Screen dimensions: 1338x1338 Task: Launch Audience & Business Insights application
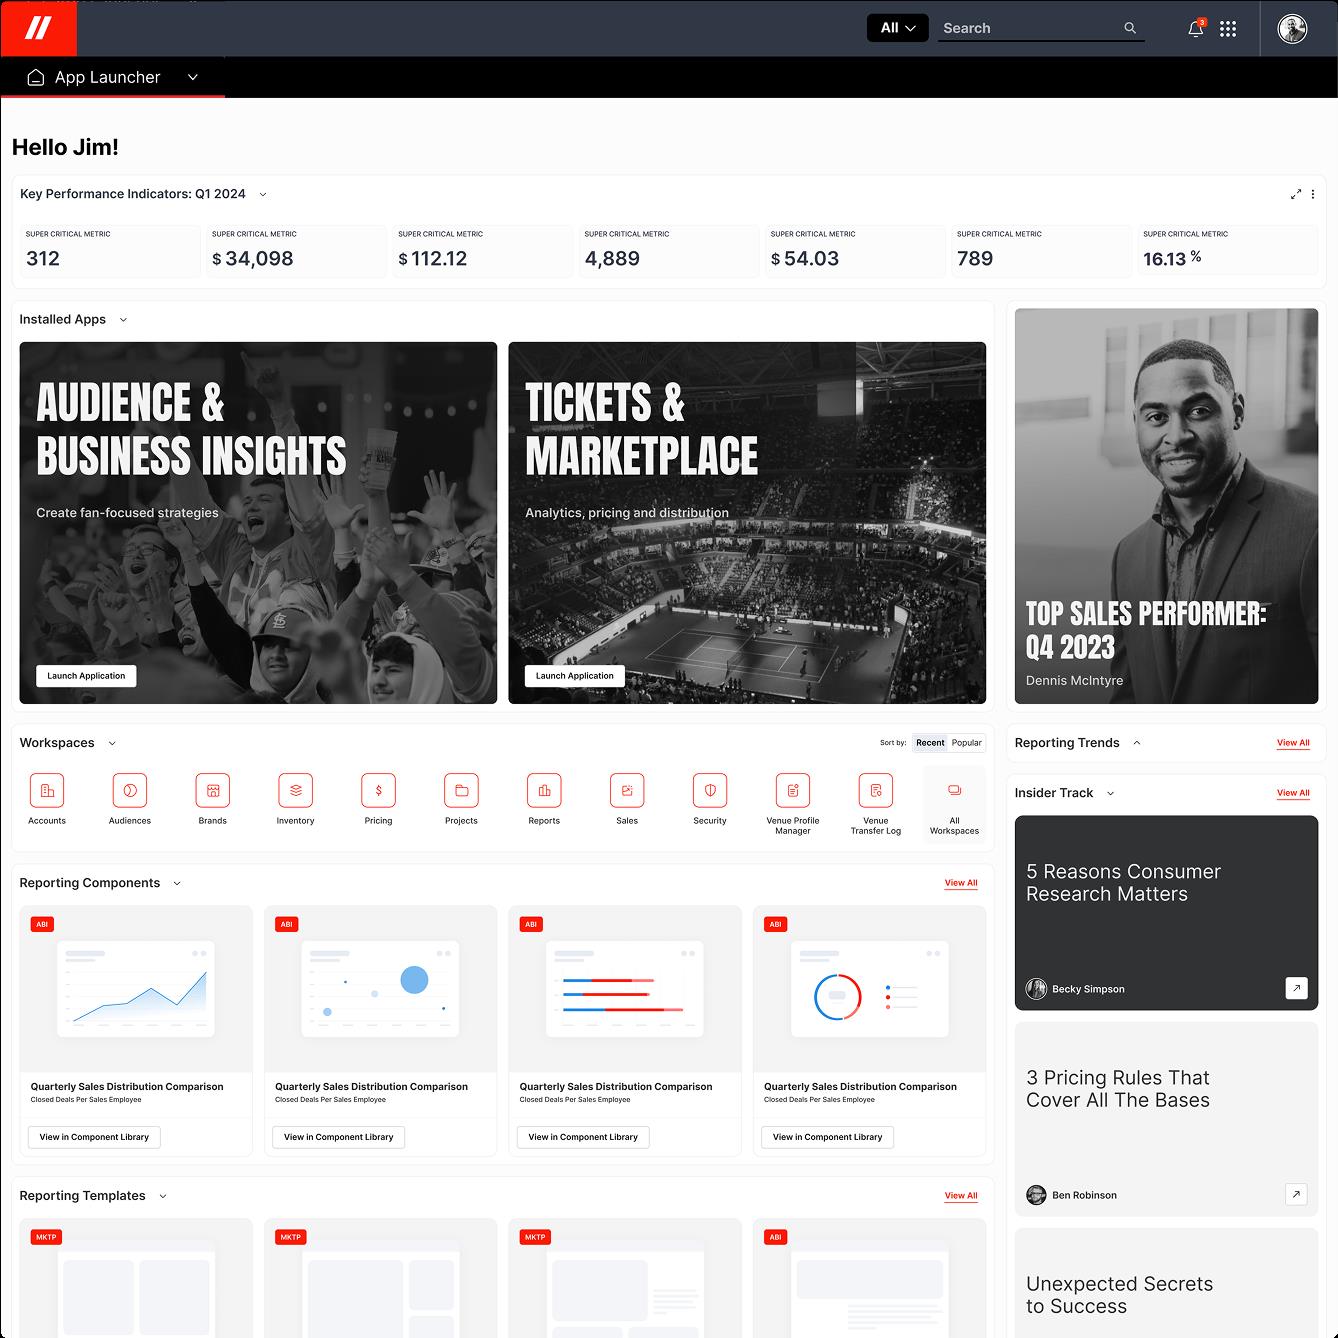tap(86, 676)
